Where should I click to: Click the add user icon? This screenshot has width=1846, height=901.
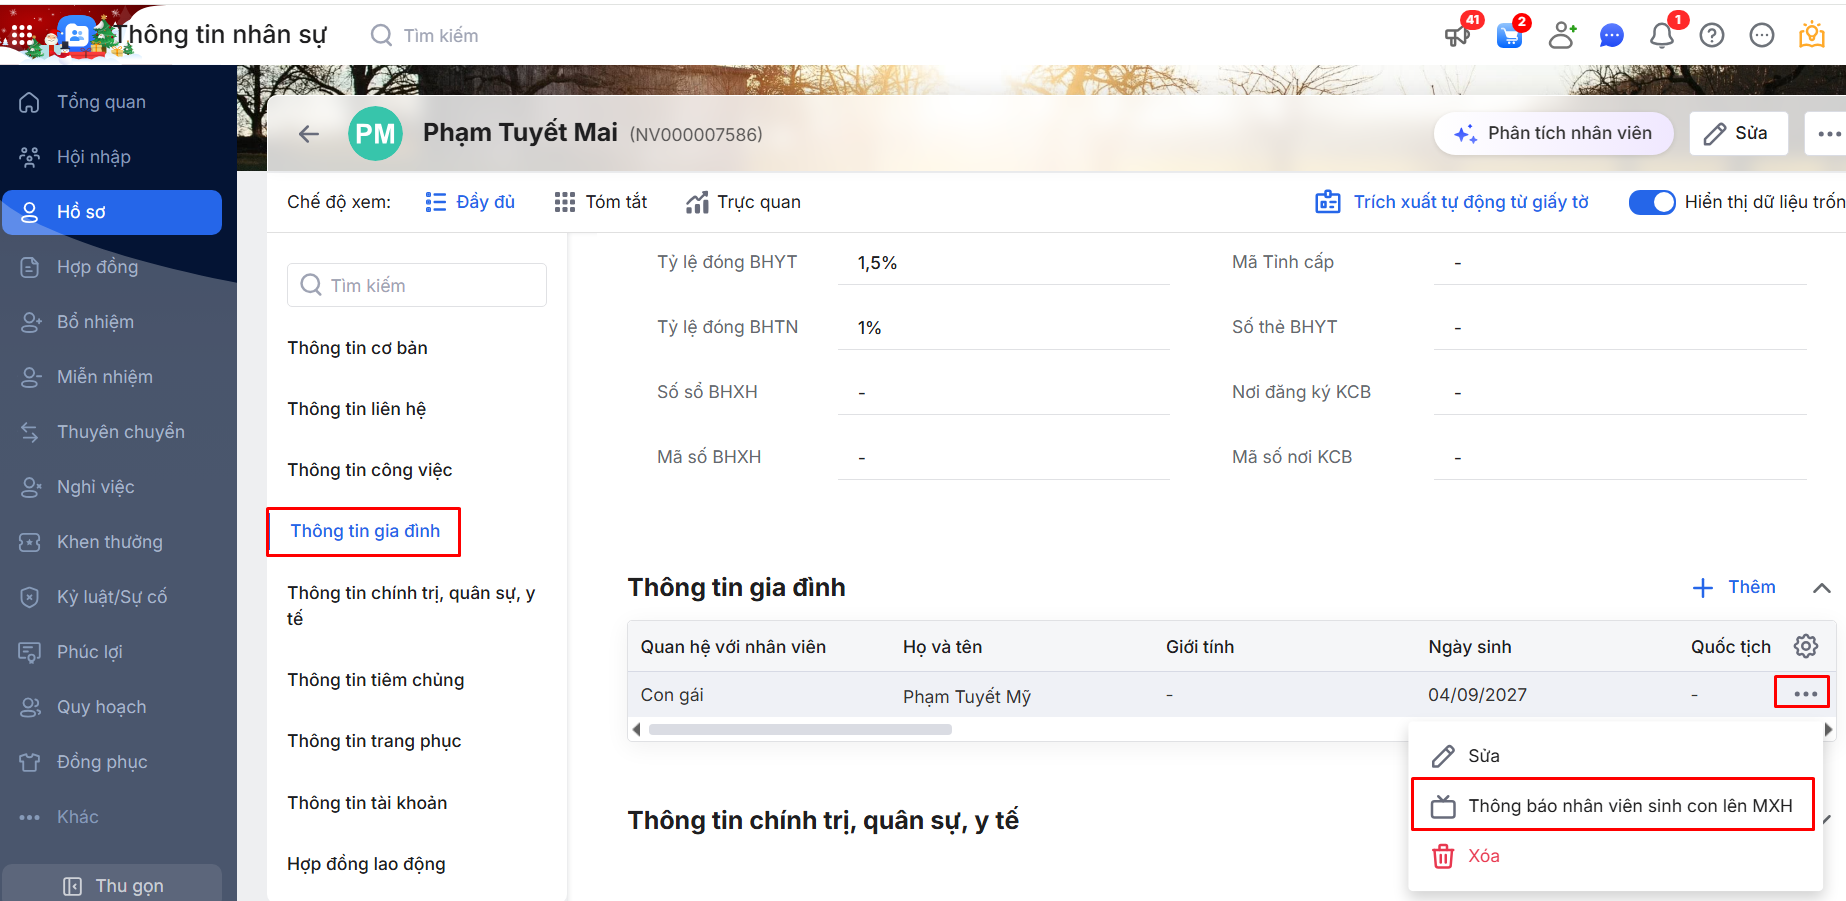tap(1561, 36)
